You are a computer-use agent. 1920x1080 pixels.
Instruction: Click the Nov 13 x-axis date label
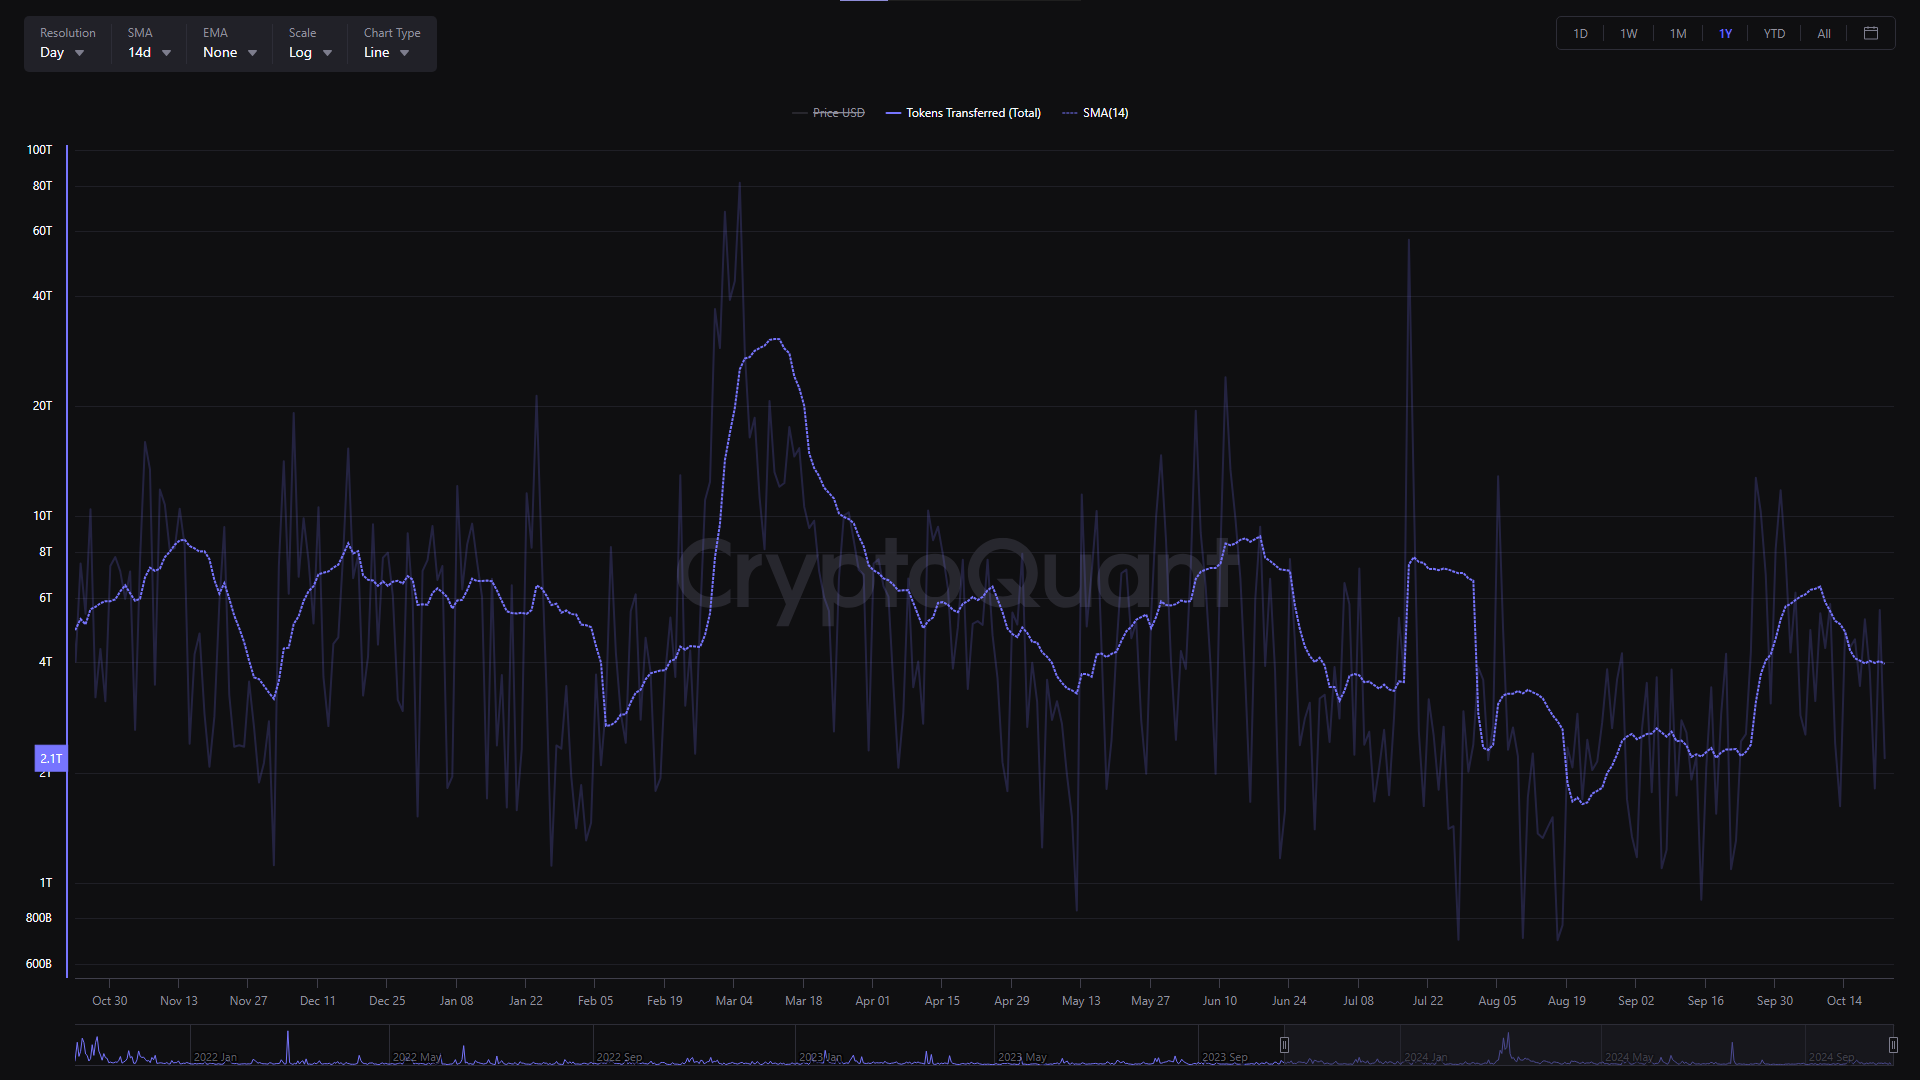click(x=179, y=1001)
